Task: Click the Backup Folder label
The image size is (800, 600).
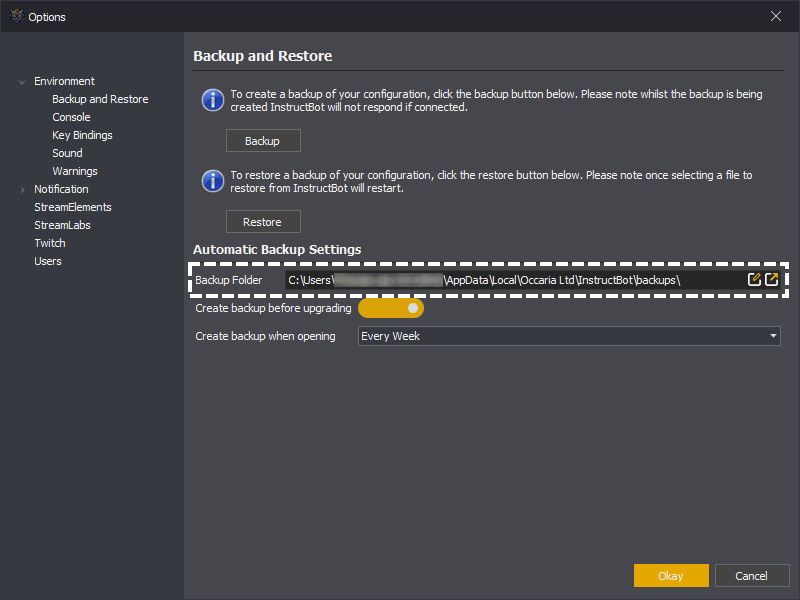Action: pos(229,280)
